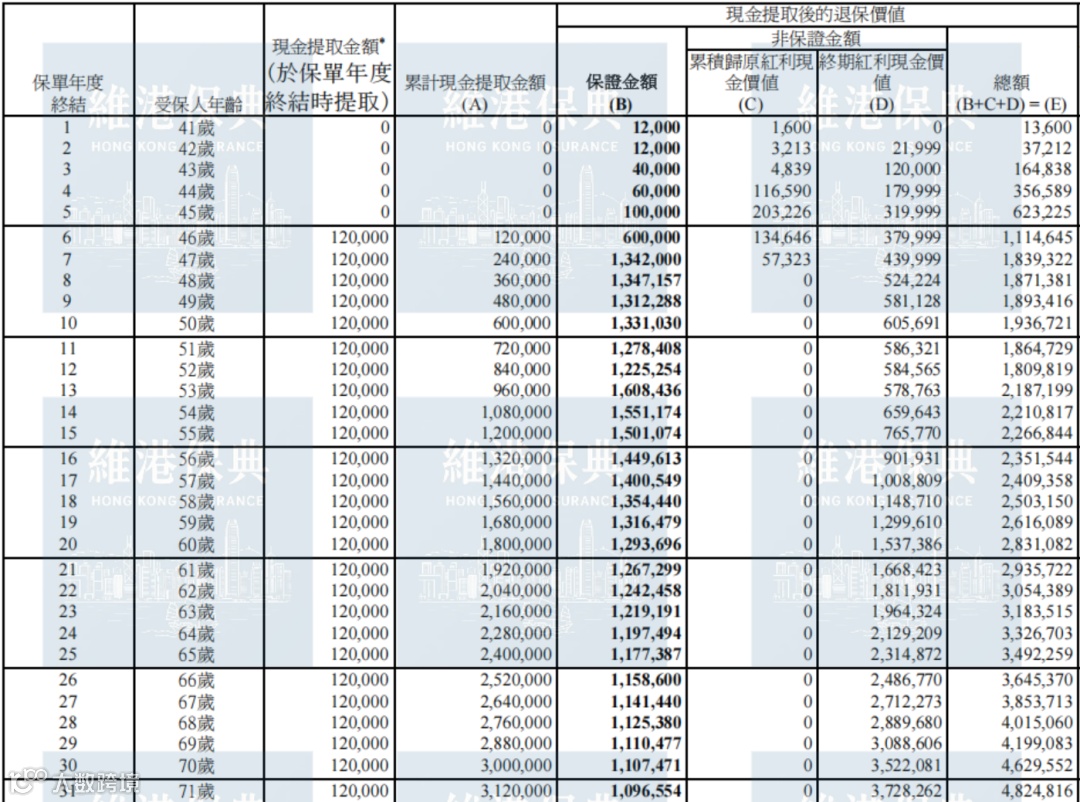Screen dimensions: 1080x802
Task: Click the cumulative withdrawal 3,120,000
Action: (x=516, y=791)
